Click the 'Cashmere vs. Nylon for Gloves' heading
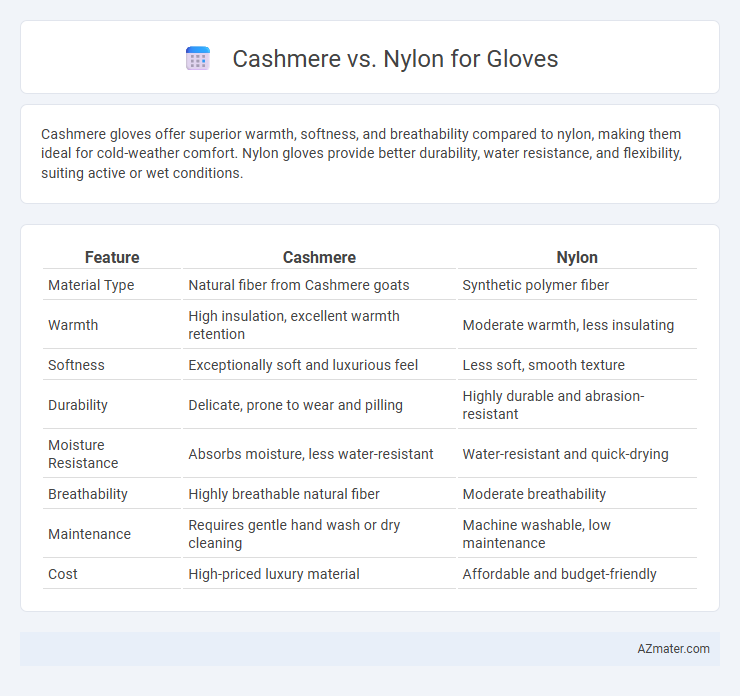Screen dimensions: 740x696 coord(395,59)
